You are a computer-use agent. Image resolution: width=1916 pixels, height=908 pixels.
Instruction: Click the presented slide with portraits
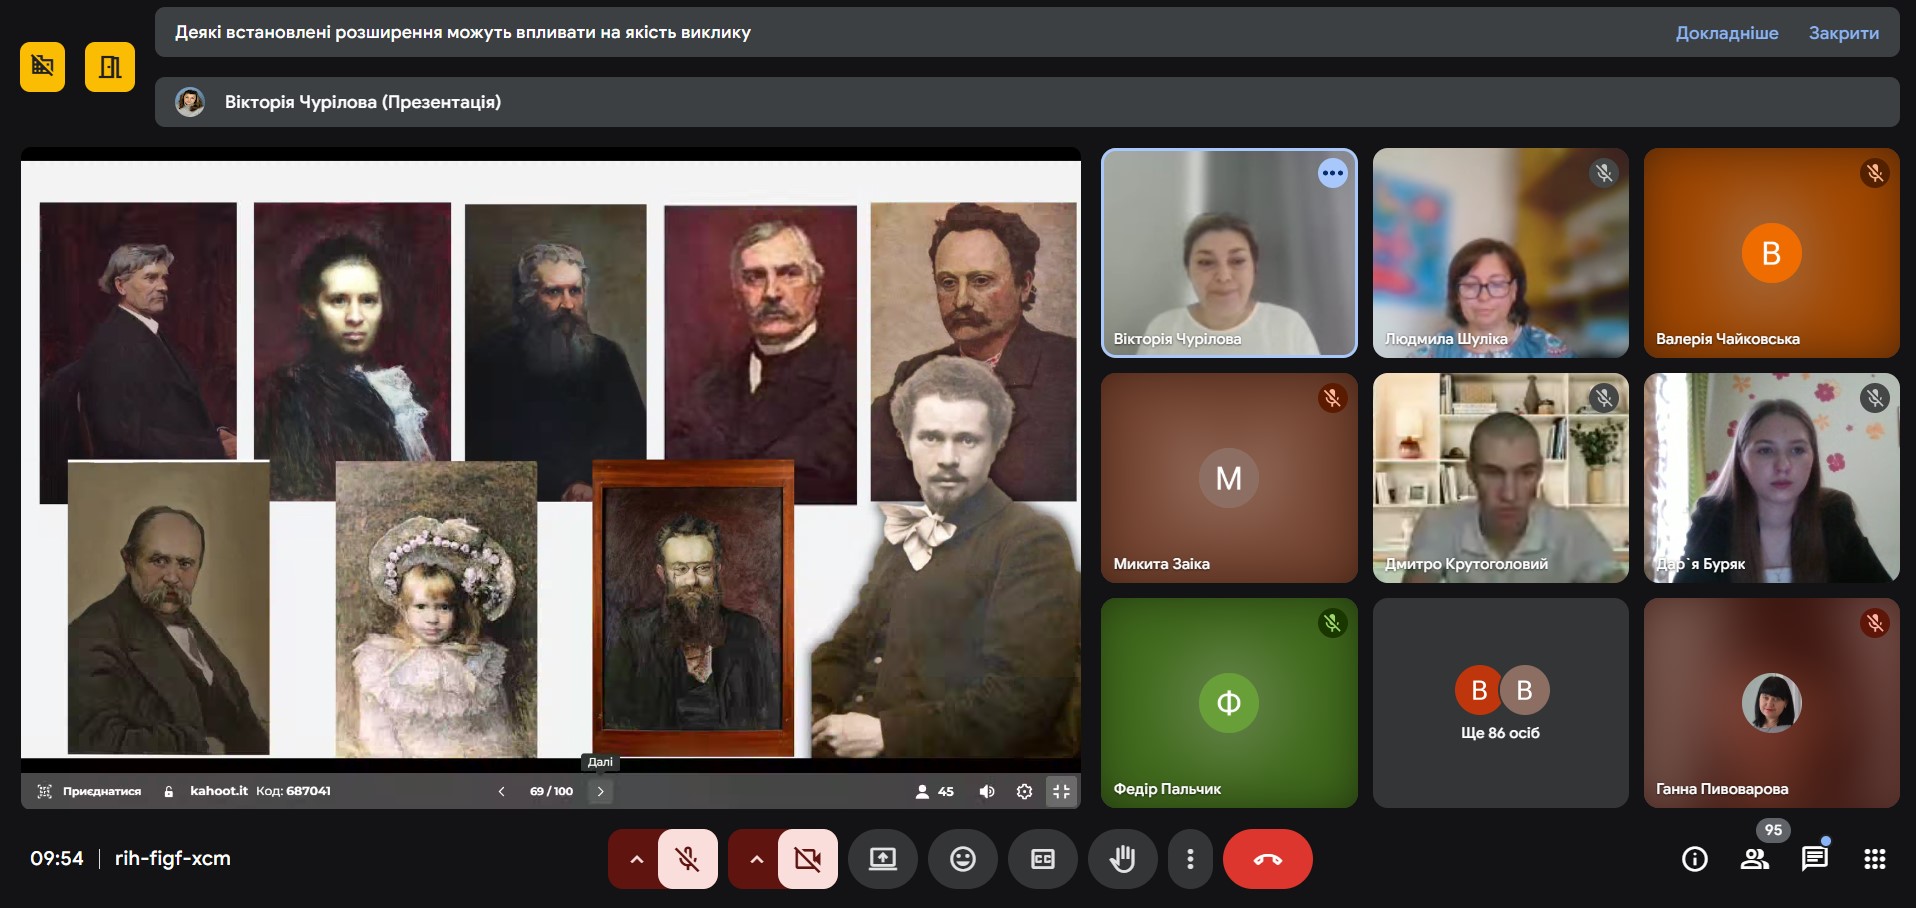click(551, 459)
